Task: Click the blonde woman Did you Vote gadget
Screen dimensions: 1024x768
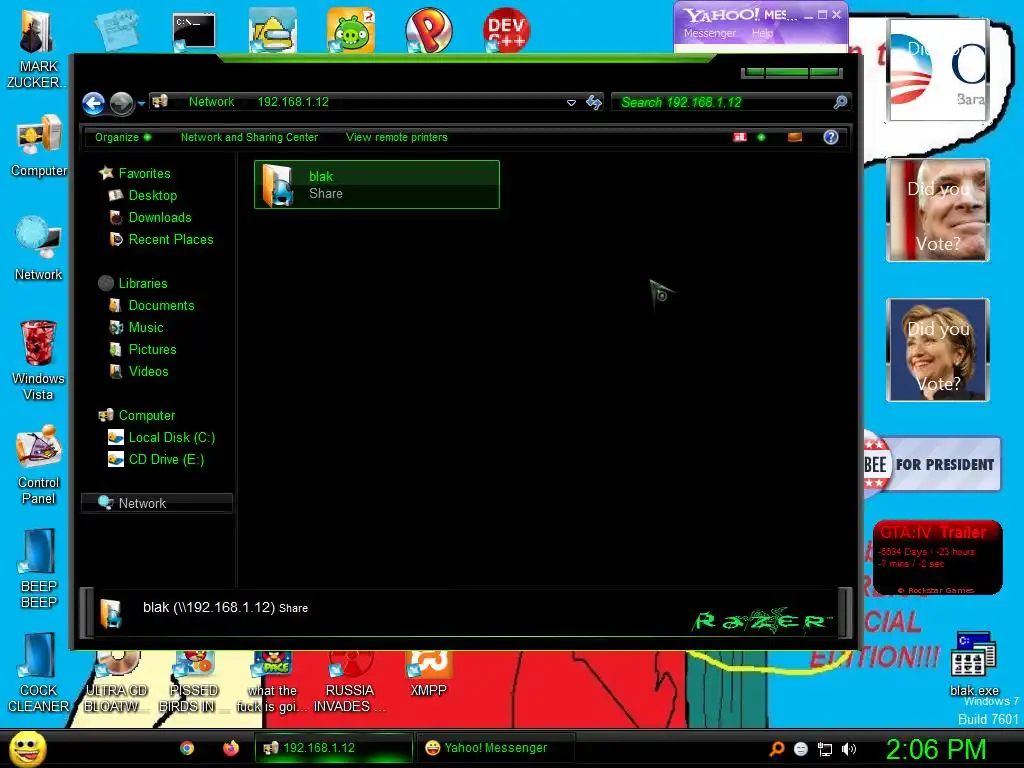Action: pyautogui.click(x=938, y=350)
